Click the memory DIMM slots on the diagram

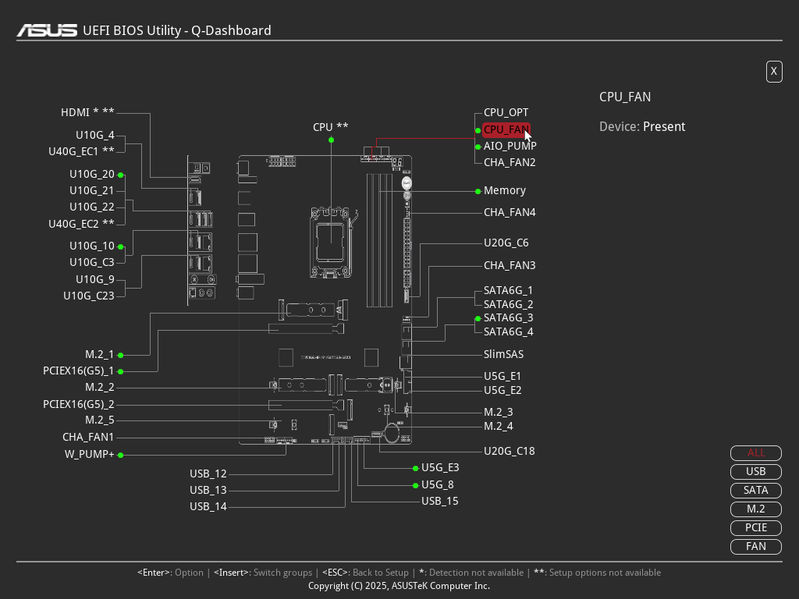click(380, 240)
